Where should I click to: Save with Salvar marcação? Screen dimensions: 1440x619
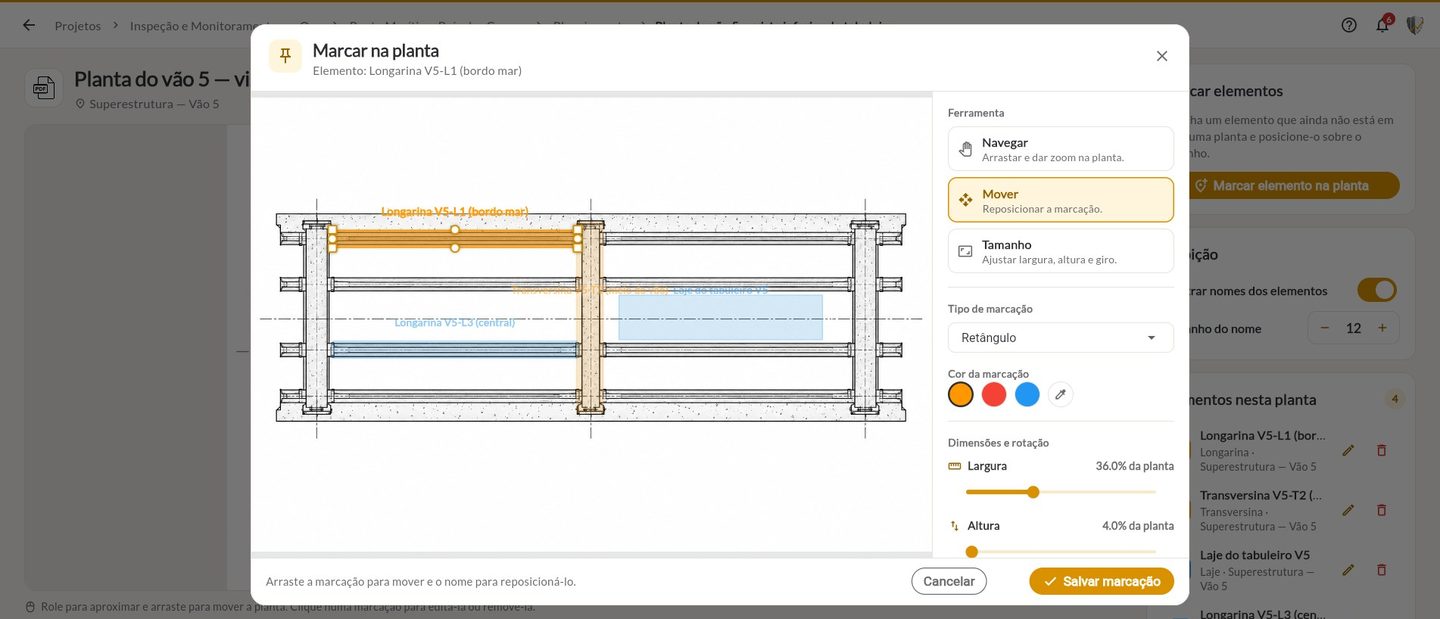tap(1102, 581)
